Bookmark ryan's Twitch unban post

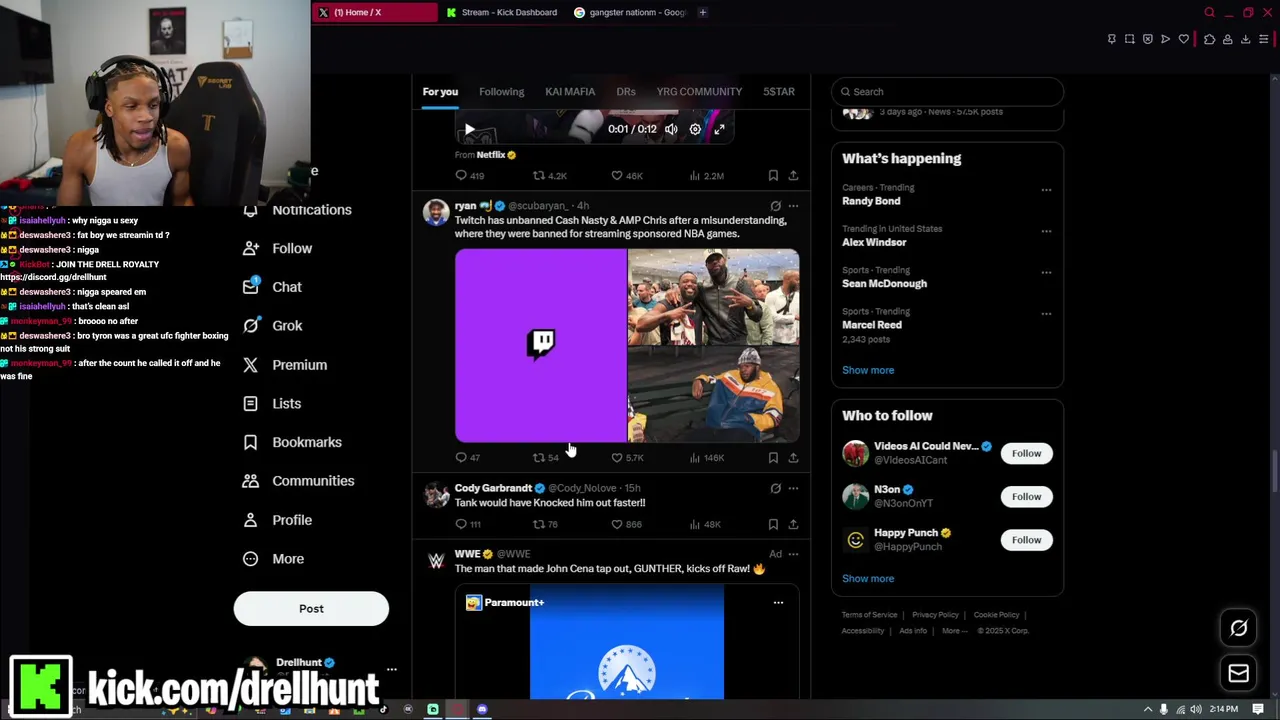(x=773, y=457)
